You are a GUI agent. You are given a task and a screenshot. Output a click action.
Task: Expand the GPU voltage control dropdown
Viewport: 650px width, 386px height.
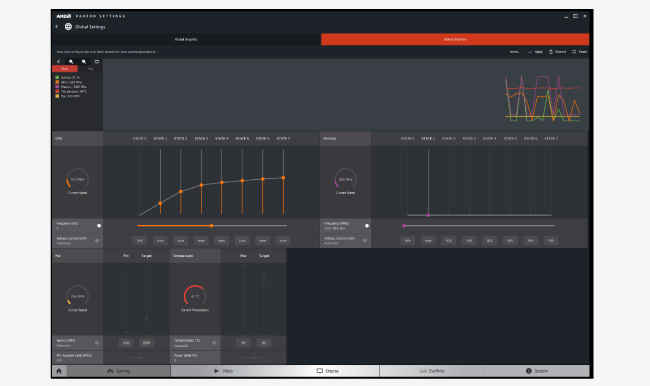(x=97, y=240)
